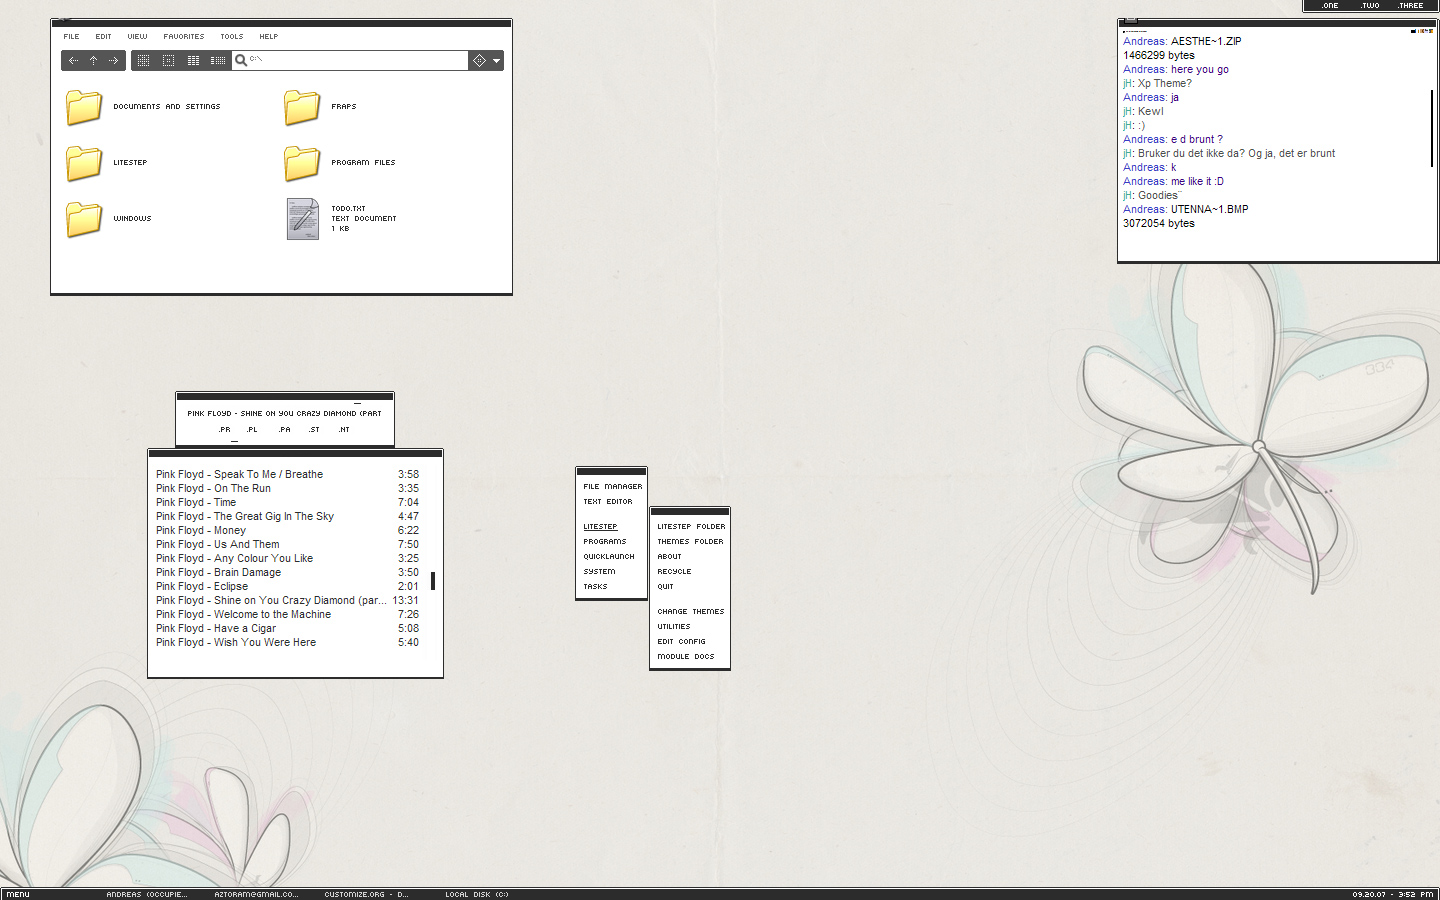Open the Favorites menu

pos(184,36)
